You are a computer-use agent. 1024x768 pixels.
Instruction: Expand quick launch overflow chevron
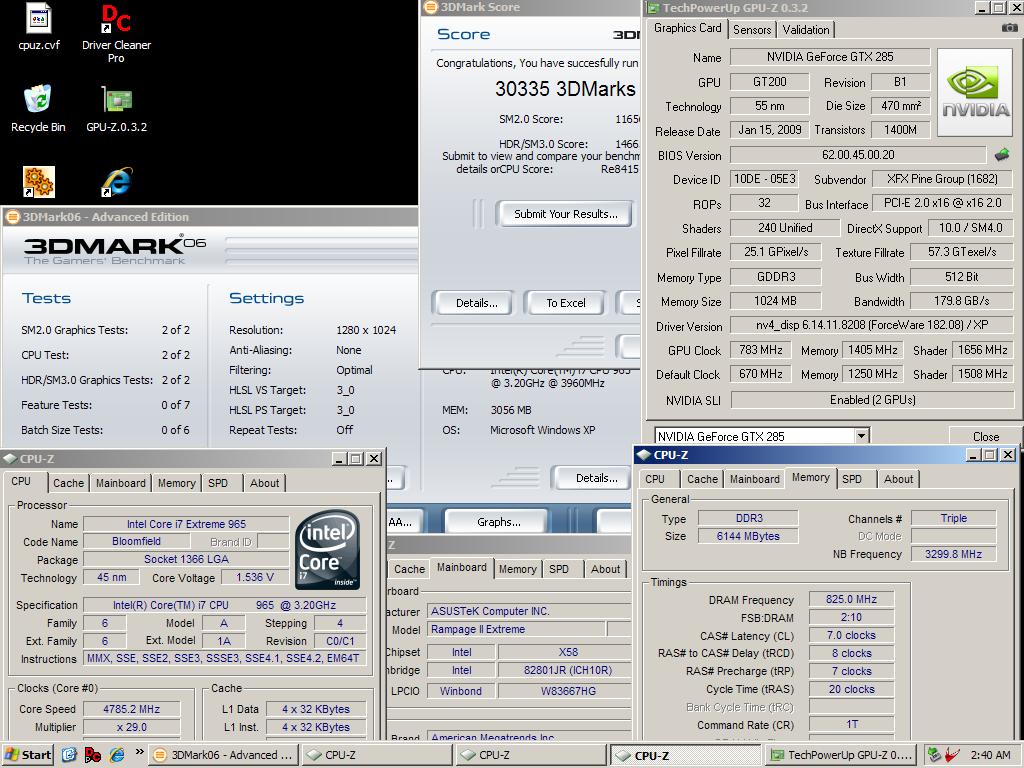(x=139, y=752)
